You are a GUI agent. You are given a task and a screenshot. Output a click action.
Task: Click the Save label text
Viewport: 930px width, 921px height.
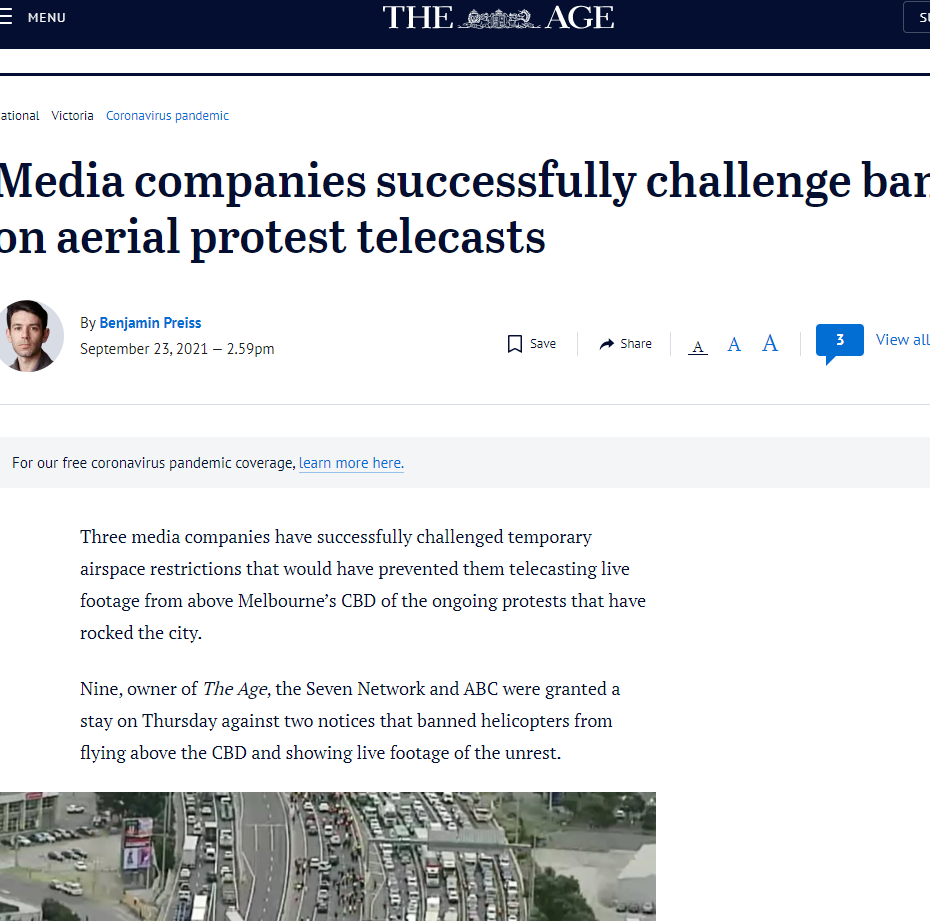(543, 344)
